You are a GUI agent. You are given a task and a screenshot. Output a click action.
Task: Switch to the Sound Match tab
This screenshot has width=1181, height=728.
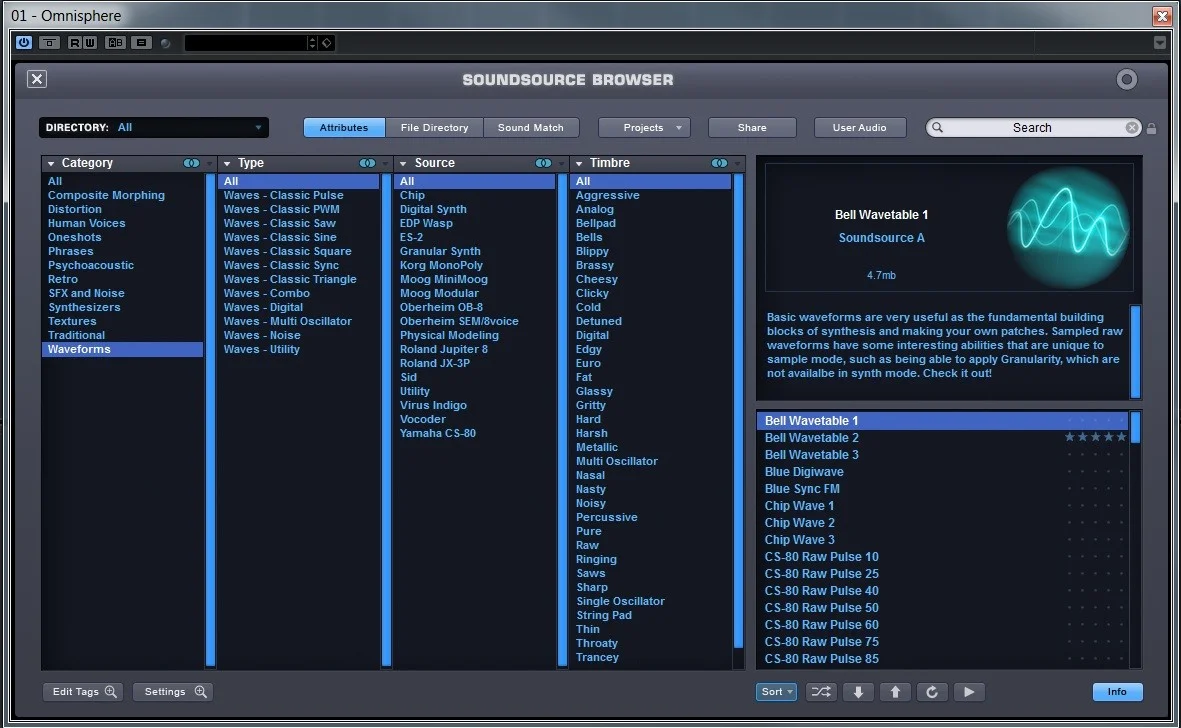pos(530,128)
